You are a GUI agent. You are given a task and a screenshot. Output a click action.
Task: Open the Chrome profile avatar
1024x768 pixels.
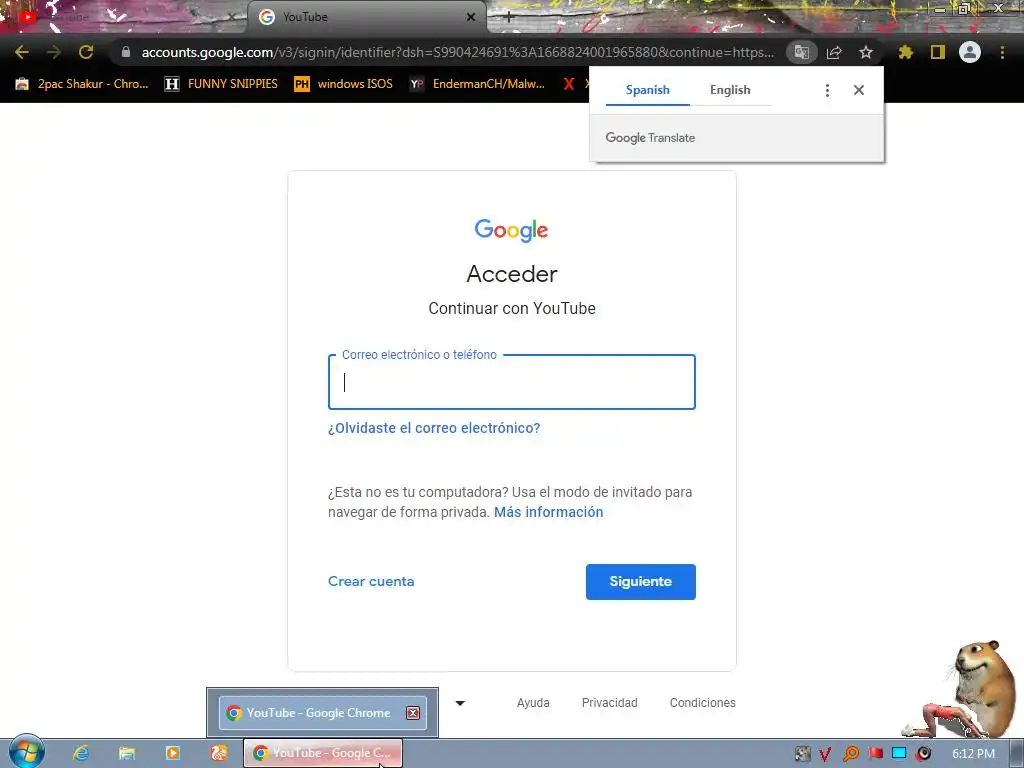click(970, 52)
